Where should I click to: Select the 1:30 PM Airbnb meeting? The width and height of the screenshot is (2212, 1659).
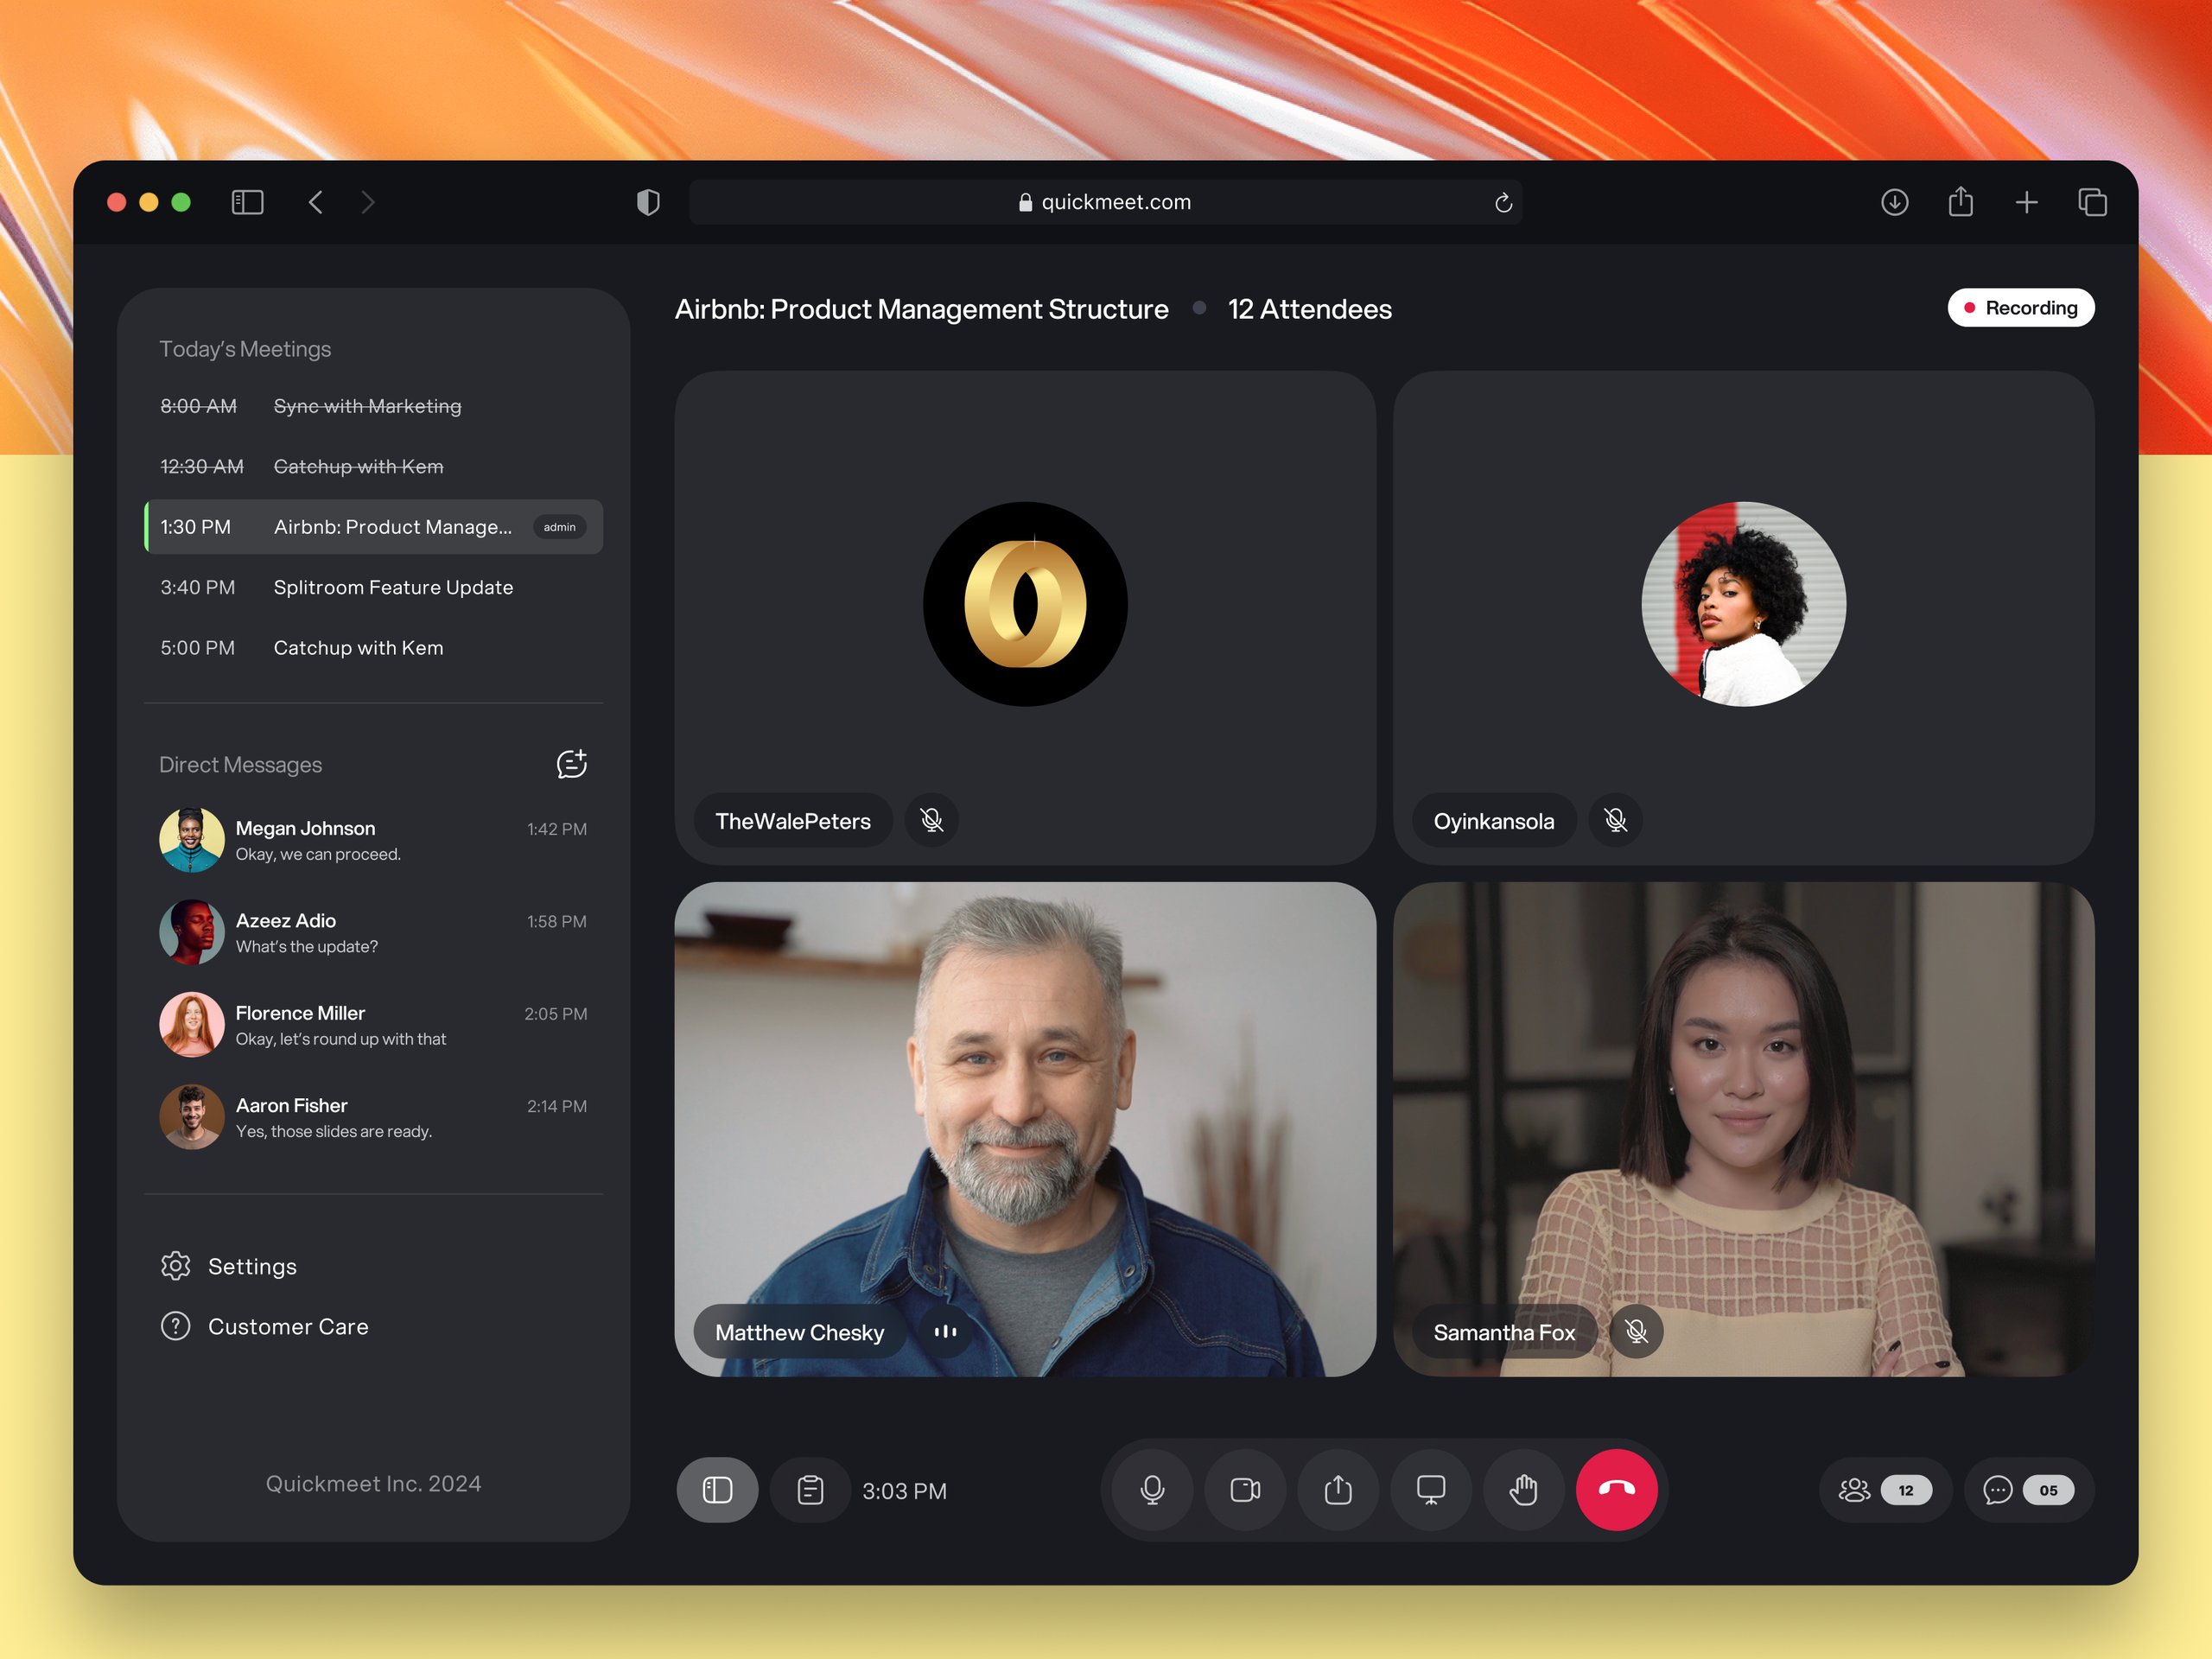click(374, 527)
